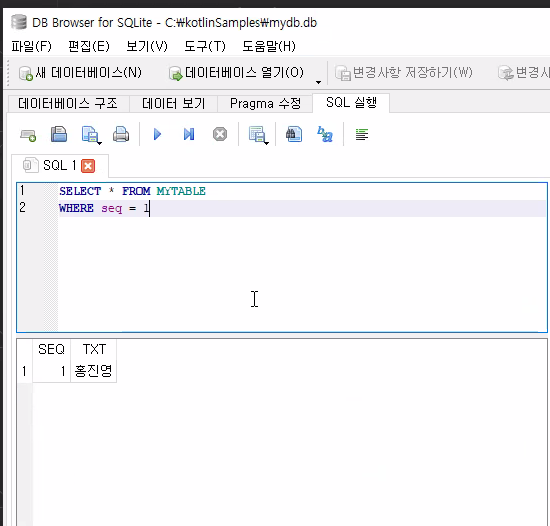Open a new SQL tab icon

(x=28, y=135)
